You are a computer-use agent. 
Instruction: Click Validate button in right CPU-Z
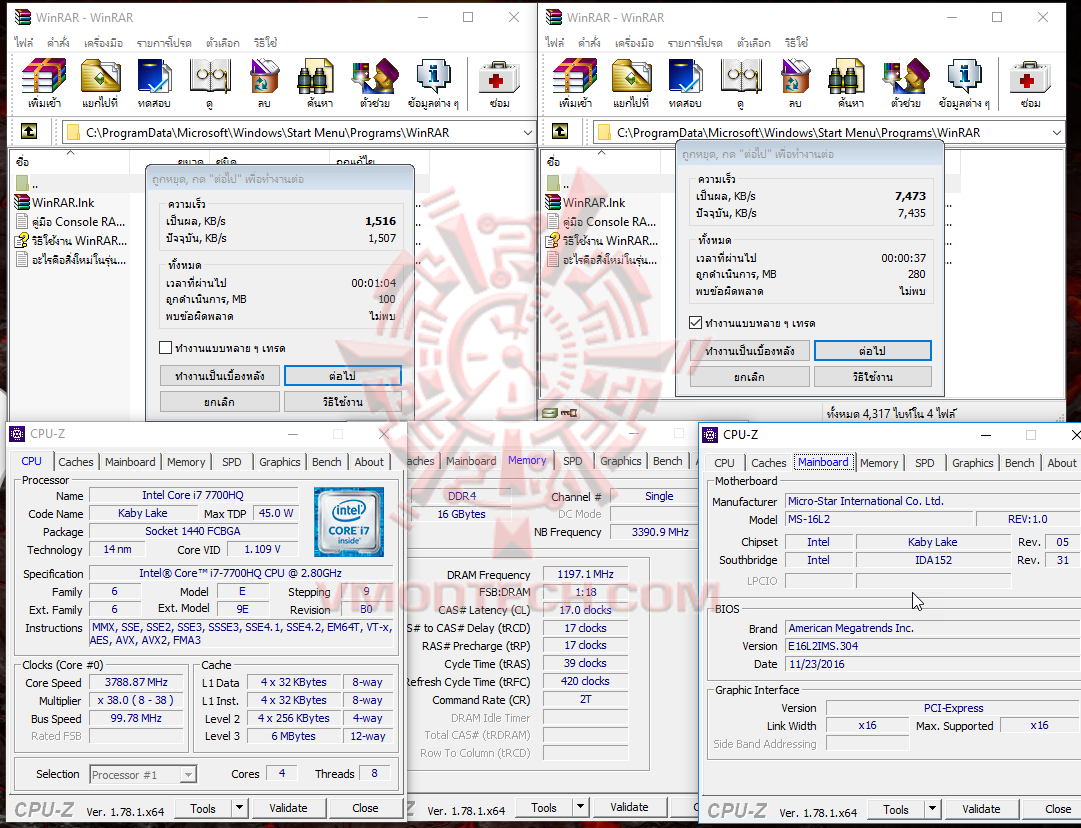pyautogui.click(x=980, y=809)
